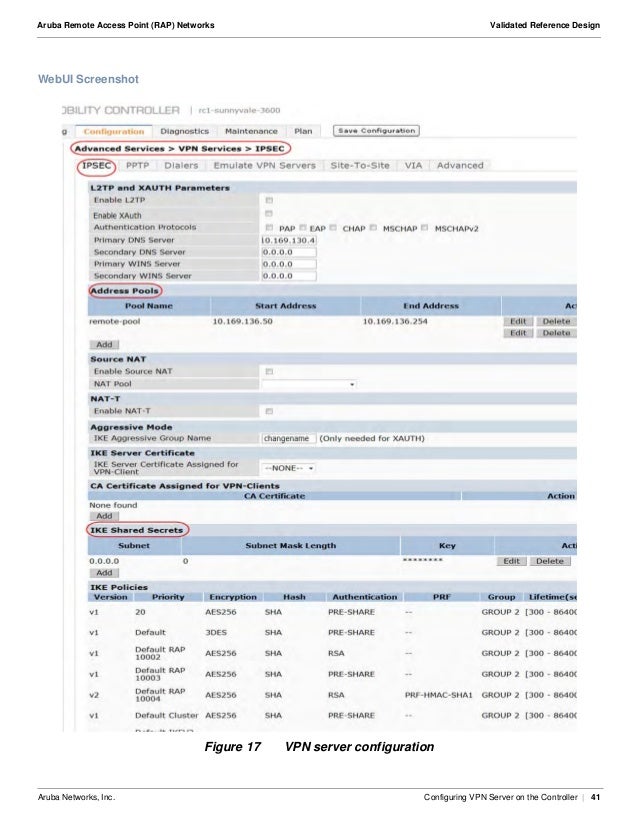Viewport: 638px width, 826px height.
Task: Open the Emulate VPN Servers sub-tab
Action: (x=264, y=165)
